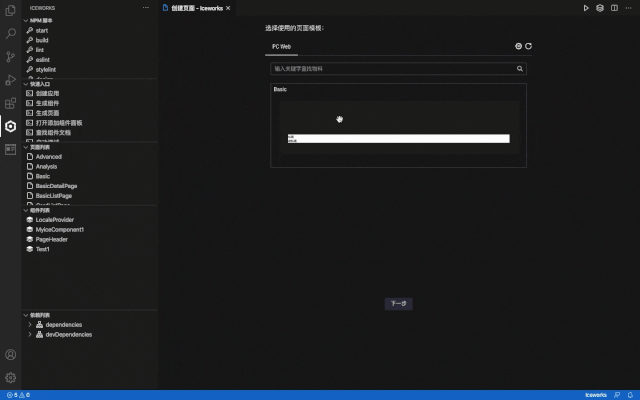Click the search magnifier in template search box
This screenshot has height=400, width=640.
tap(520, 69)
